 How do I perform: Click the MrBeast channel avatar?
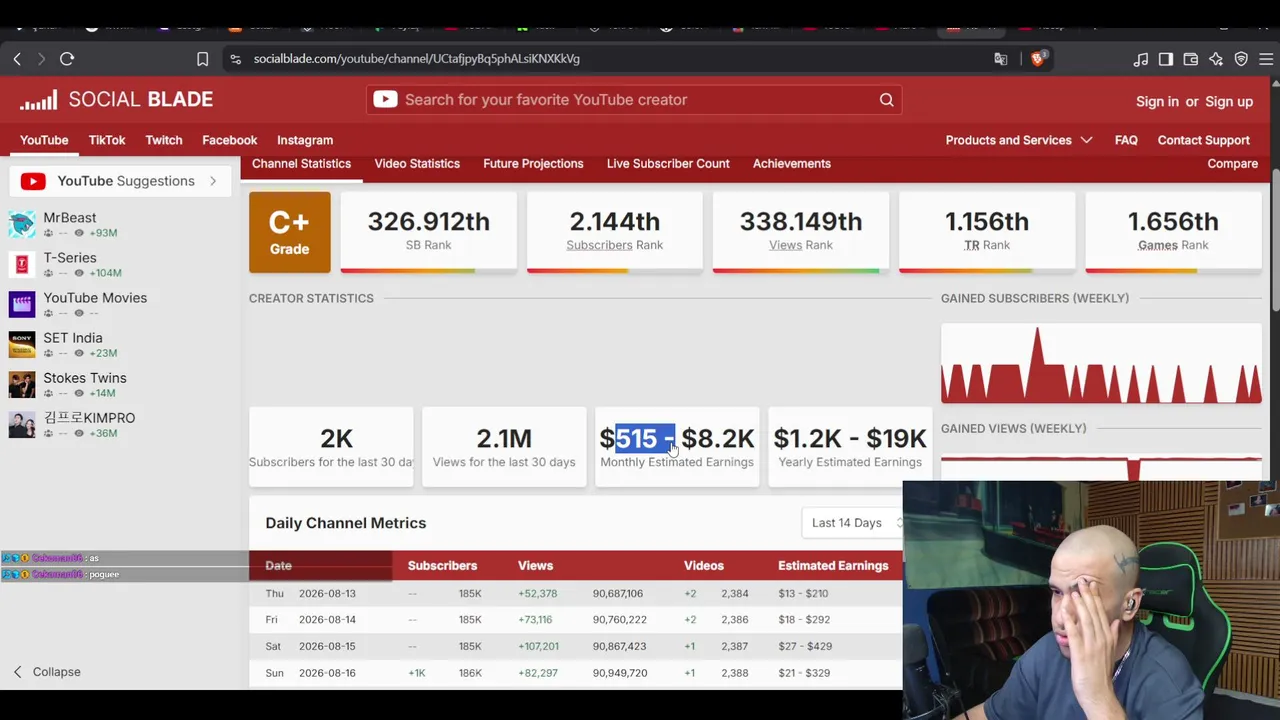22,224
